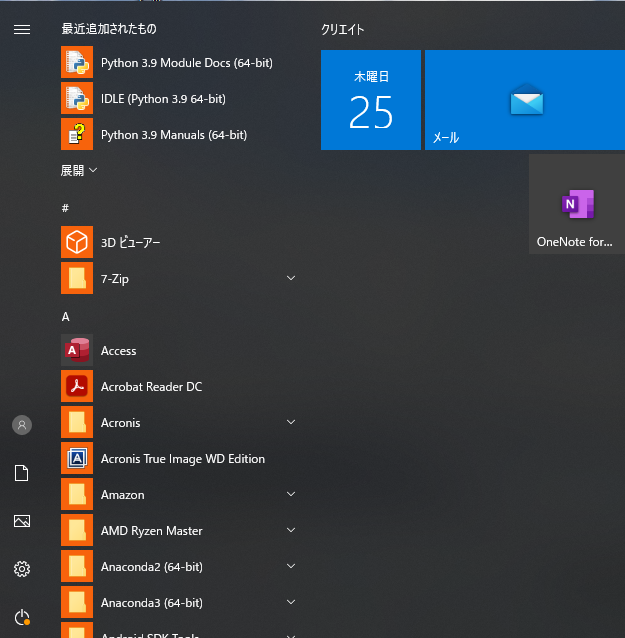Click the # letter group header
Image resolution: width=625 pixels, height=638 pixels.
(65, 208)
